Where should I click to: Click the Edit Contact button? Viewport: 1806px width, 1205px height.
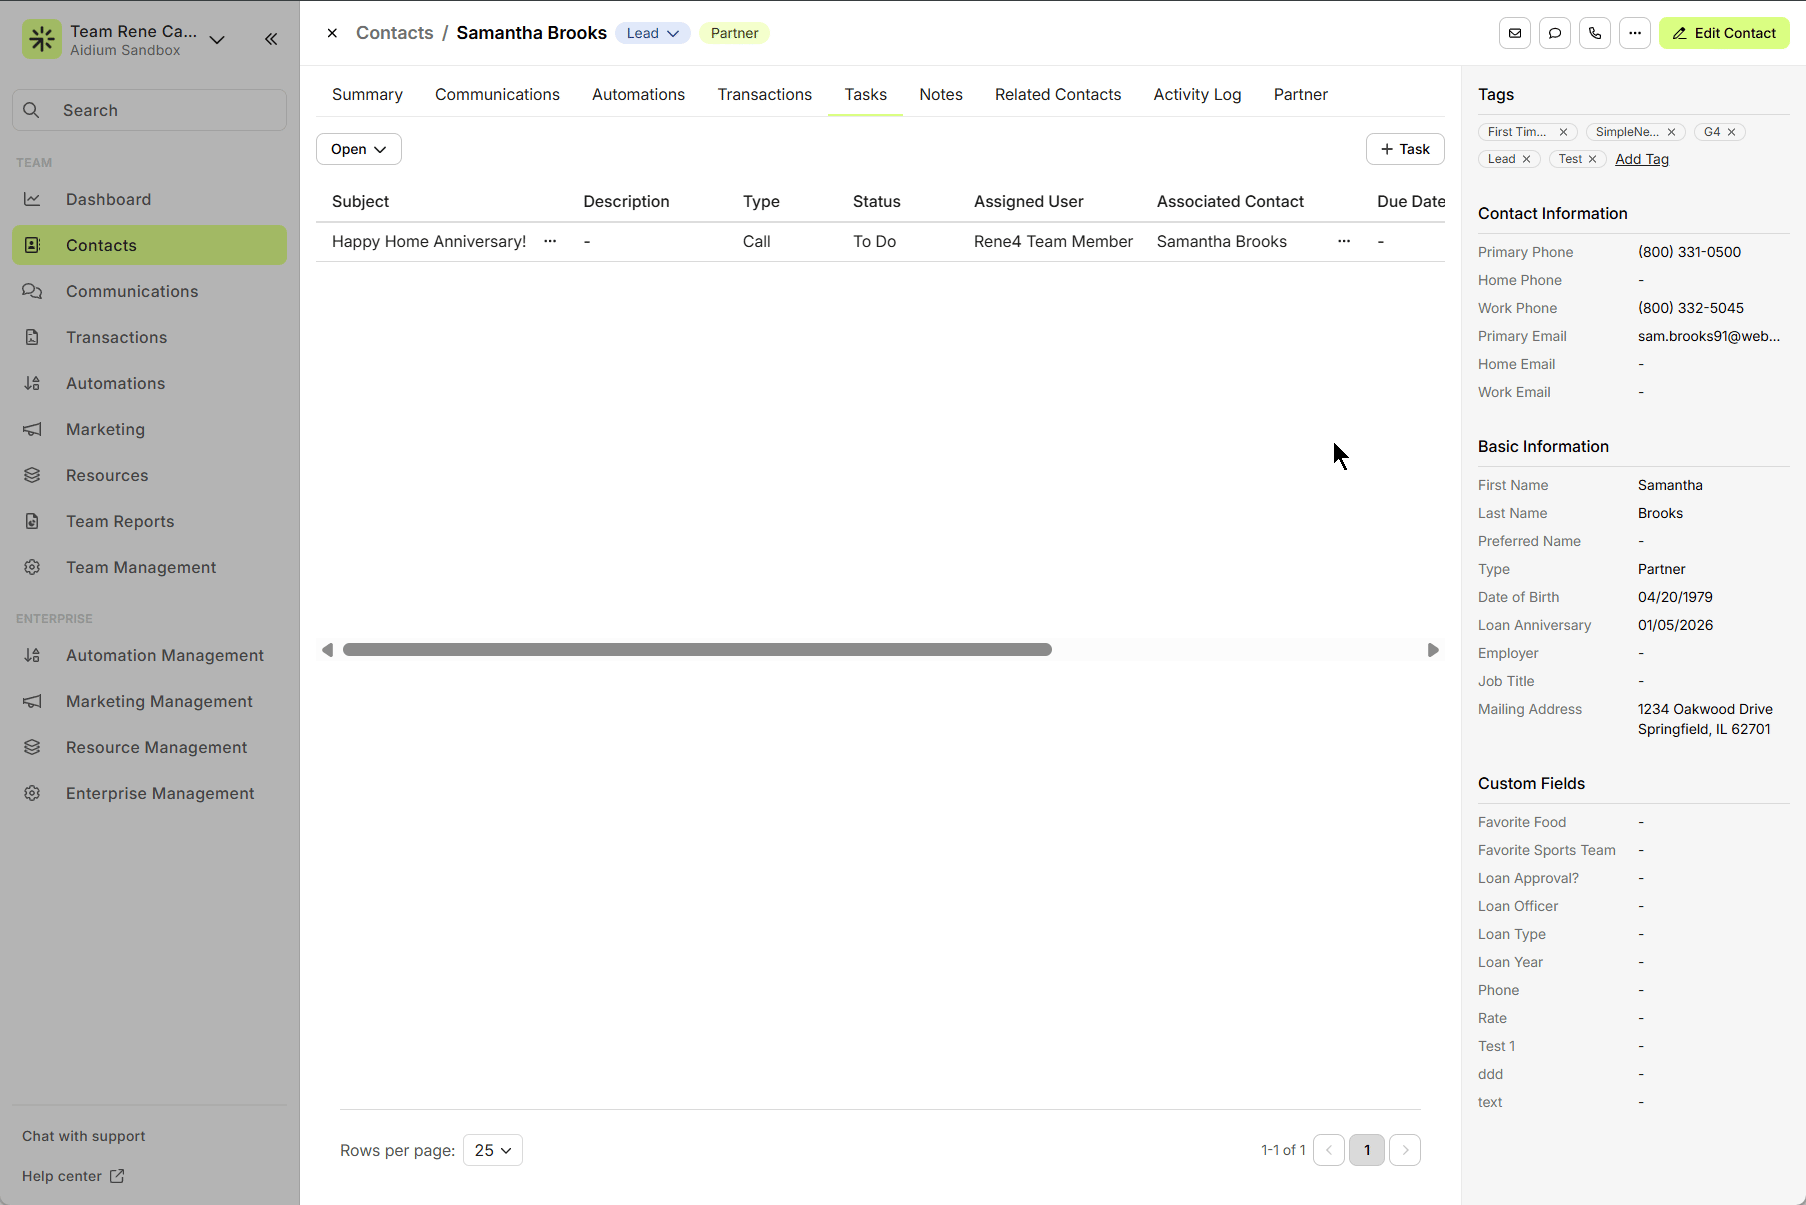click(1723, 33)
